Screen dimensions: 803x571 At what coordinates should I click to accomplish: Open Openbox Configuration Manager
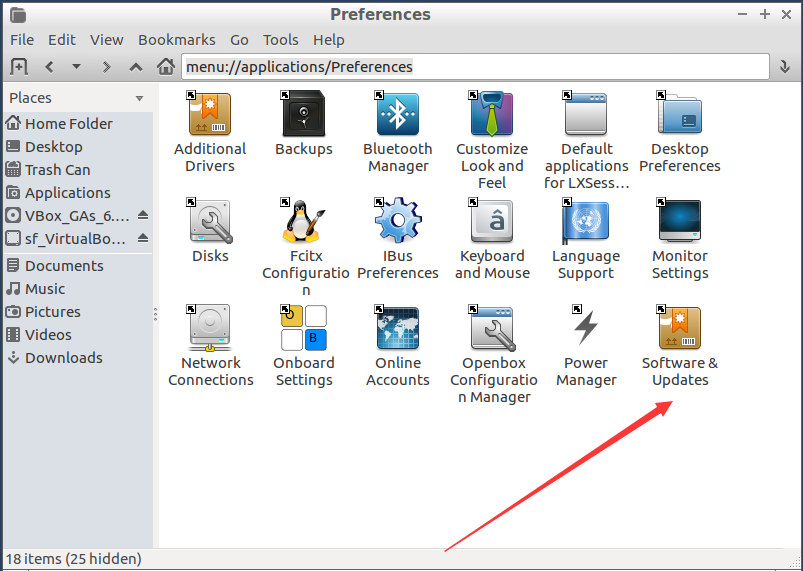(x=493, y=328)
